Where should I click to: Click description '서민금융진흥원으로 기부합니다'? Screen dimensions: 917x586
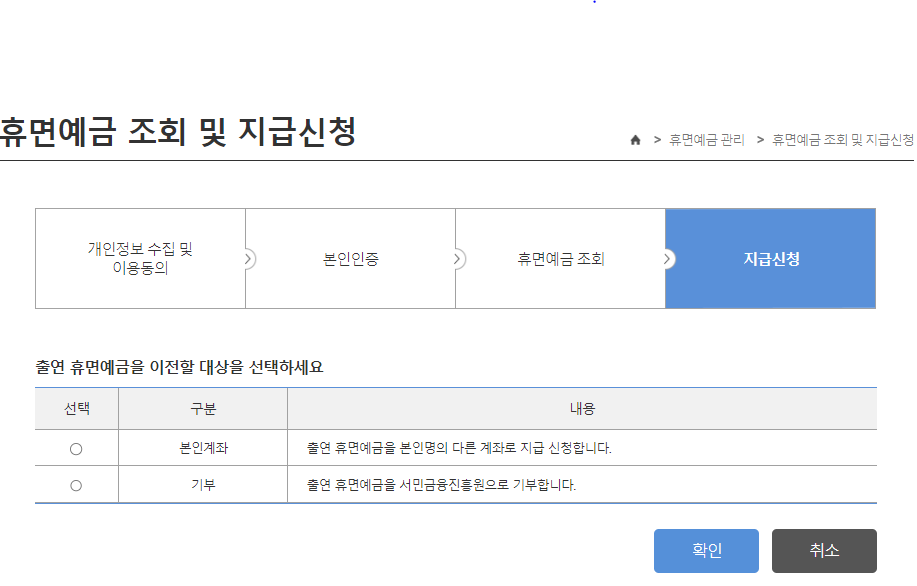click(x=487, y=485)
